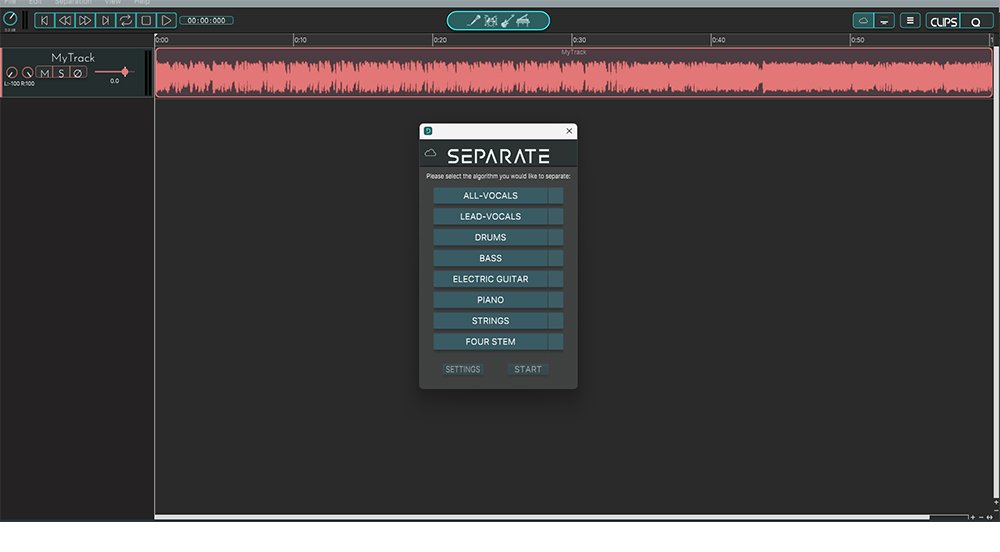Click the small box beside LEAD-VOCALS
The width and height of the screenshot is (1000, 552).
point(555,217)
